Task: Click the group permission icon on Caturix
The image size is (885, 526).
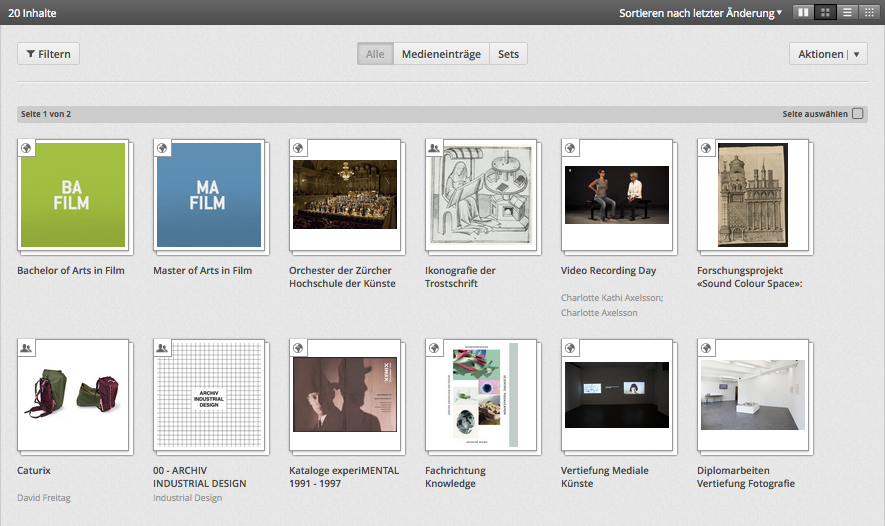Action: coord(26,348)
